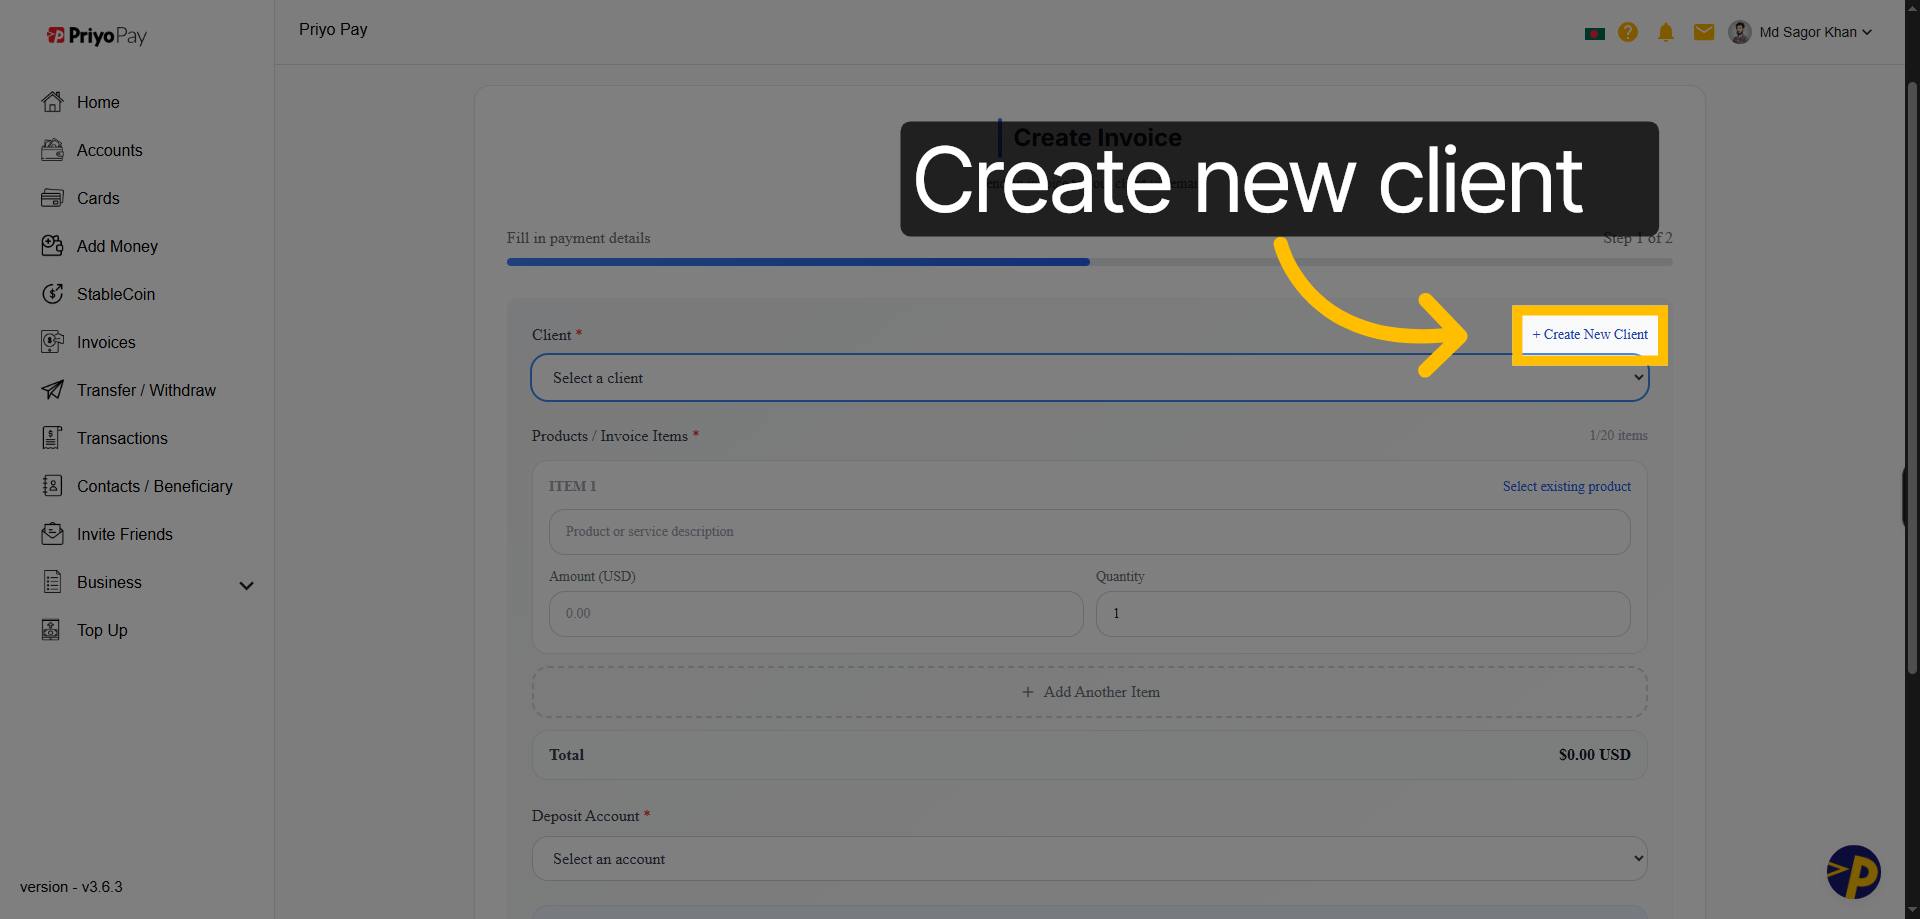Focus the Quantity input field

(1363, 614)
